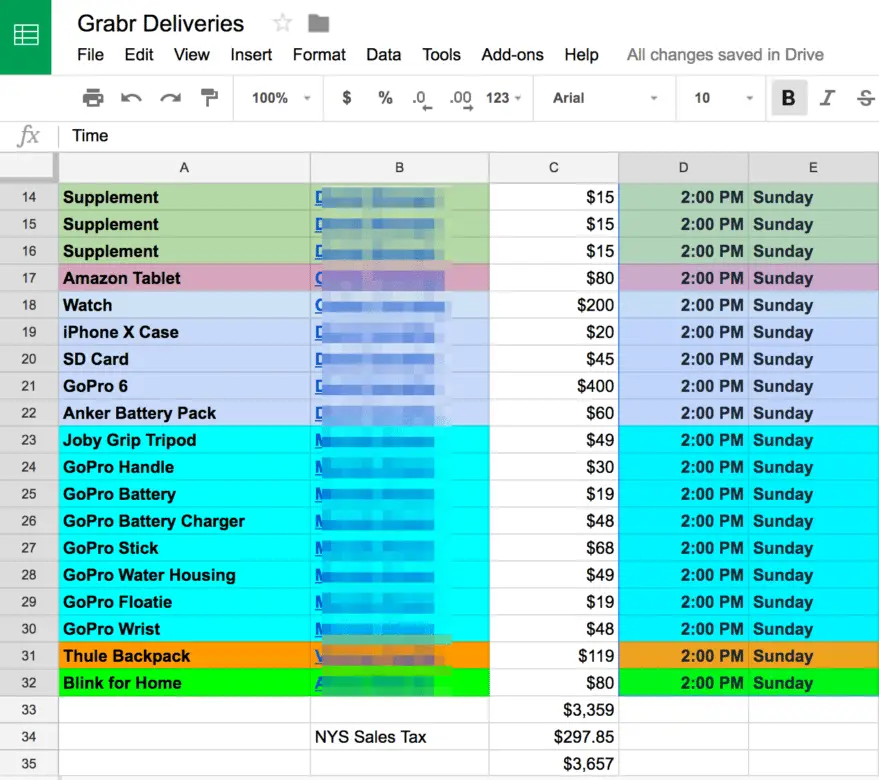Format selection as percent
Image resolution: width=879 pixels, height=780 pixels.
(385, 98)
